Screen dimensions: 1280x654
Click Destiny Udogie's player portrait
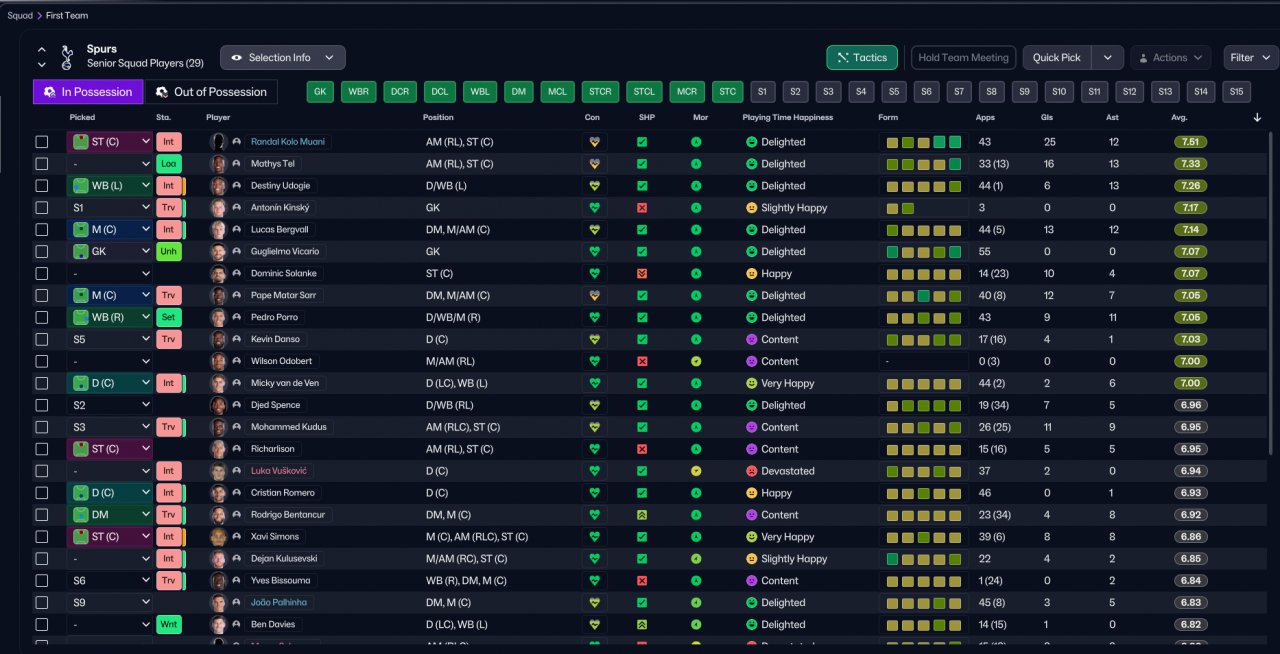point(218,186)
